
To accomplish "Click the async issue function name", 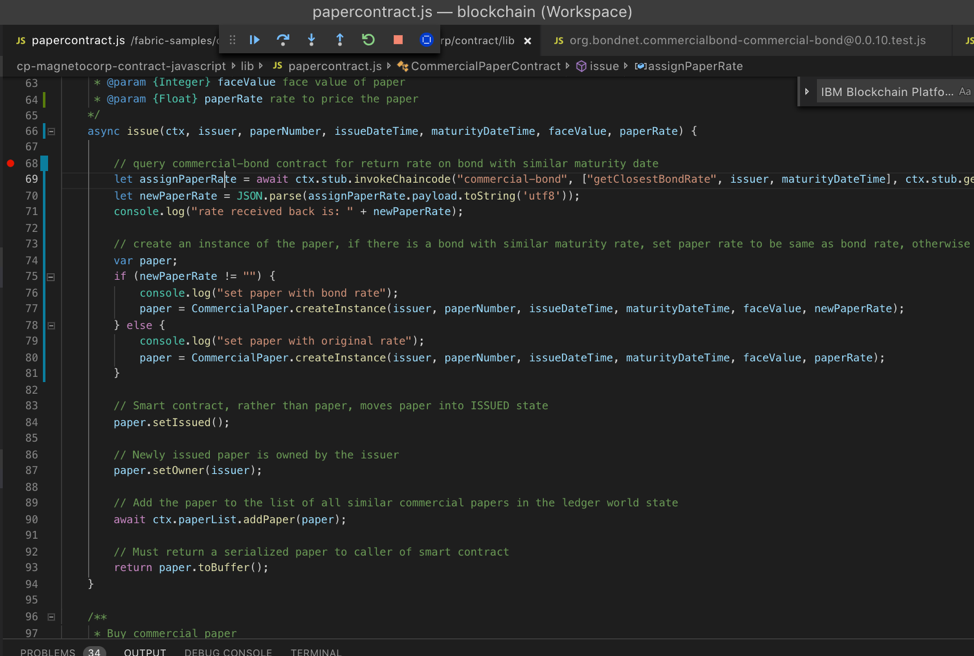I will (x=143, y=131).
